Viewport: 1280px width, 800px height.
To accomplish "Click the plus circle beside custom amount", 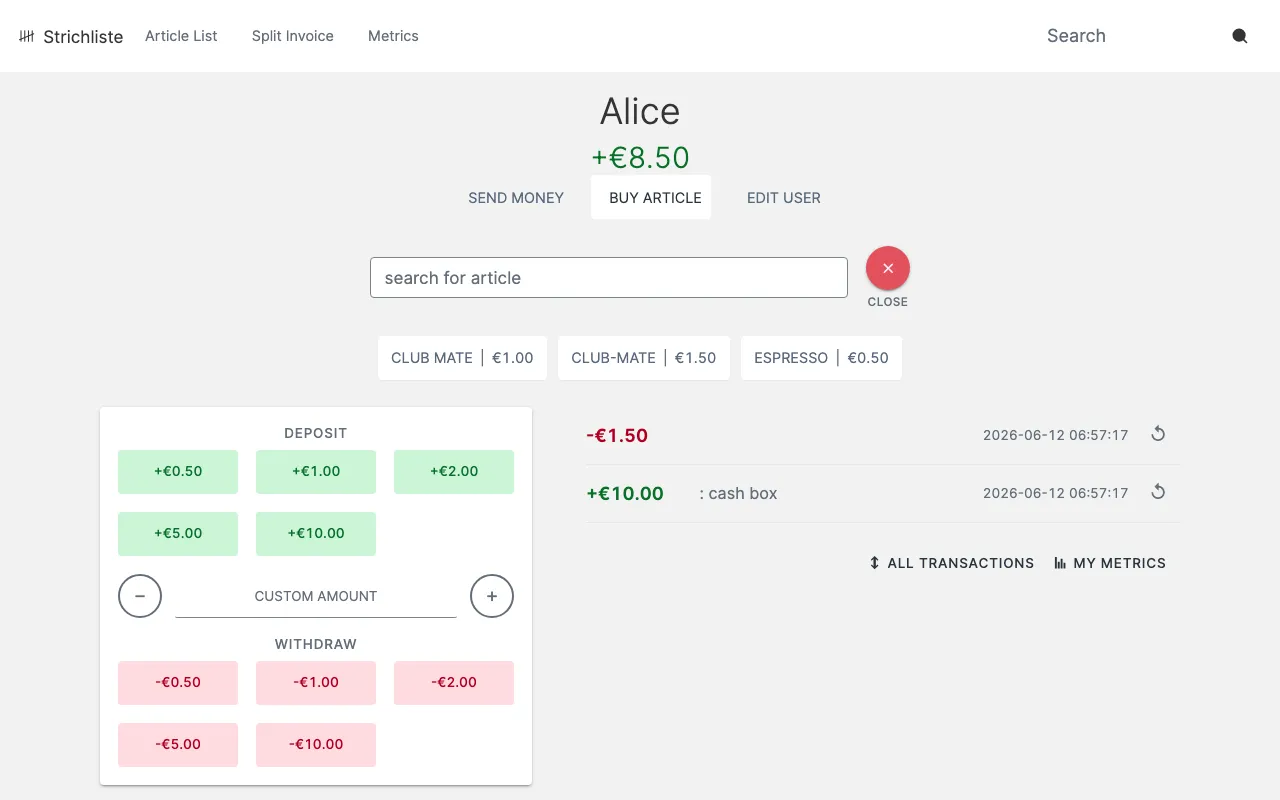I will (x=492, y=596).
